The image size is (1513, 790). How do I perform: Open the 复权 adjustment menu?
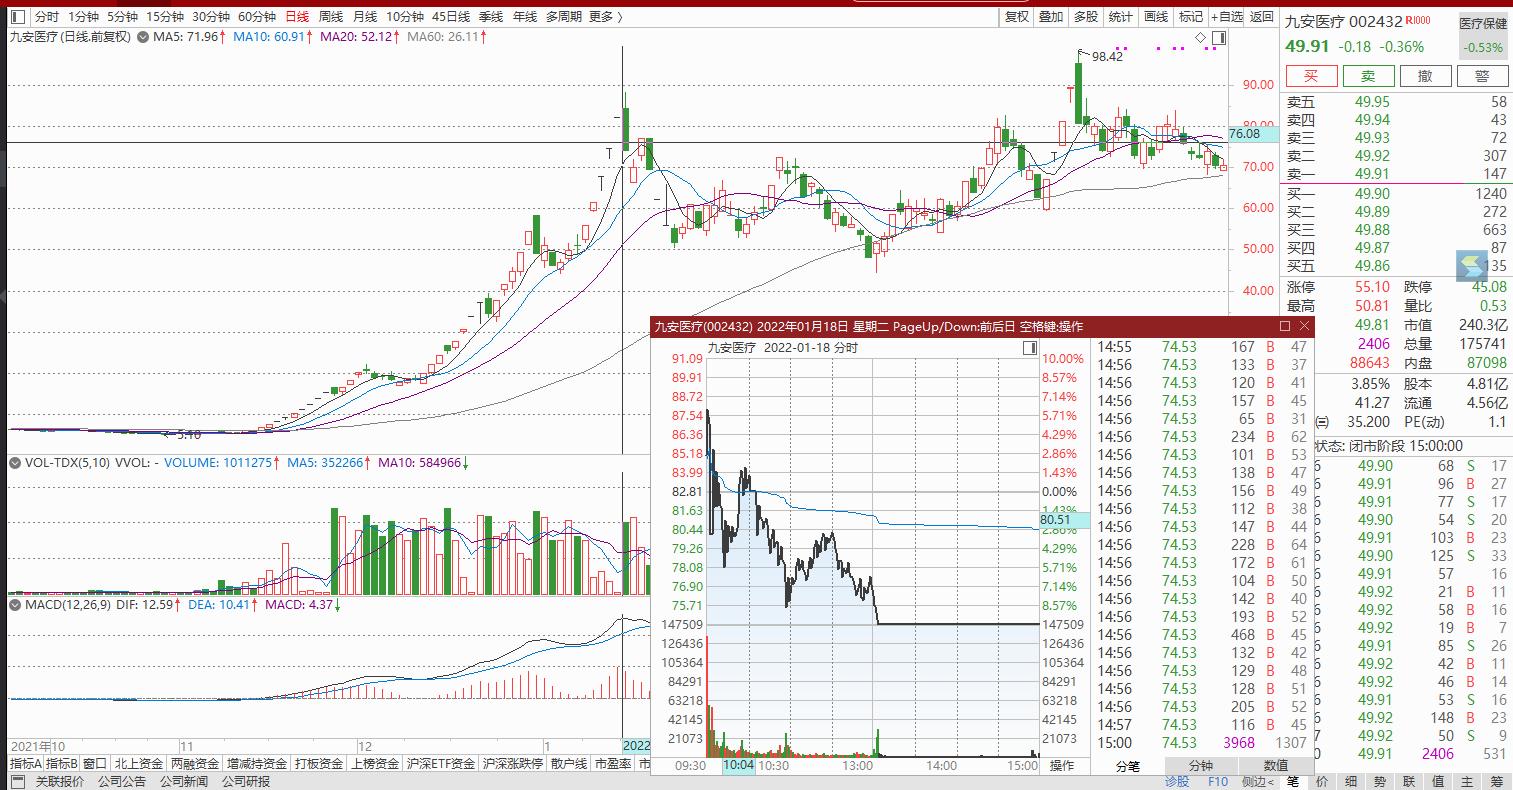[1017, 17]
